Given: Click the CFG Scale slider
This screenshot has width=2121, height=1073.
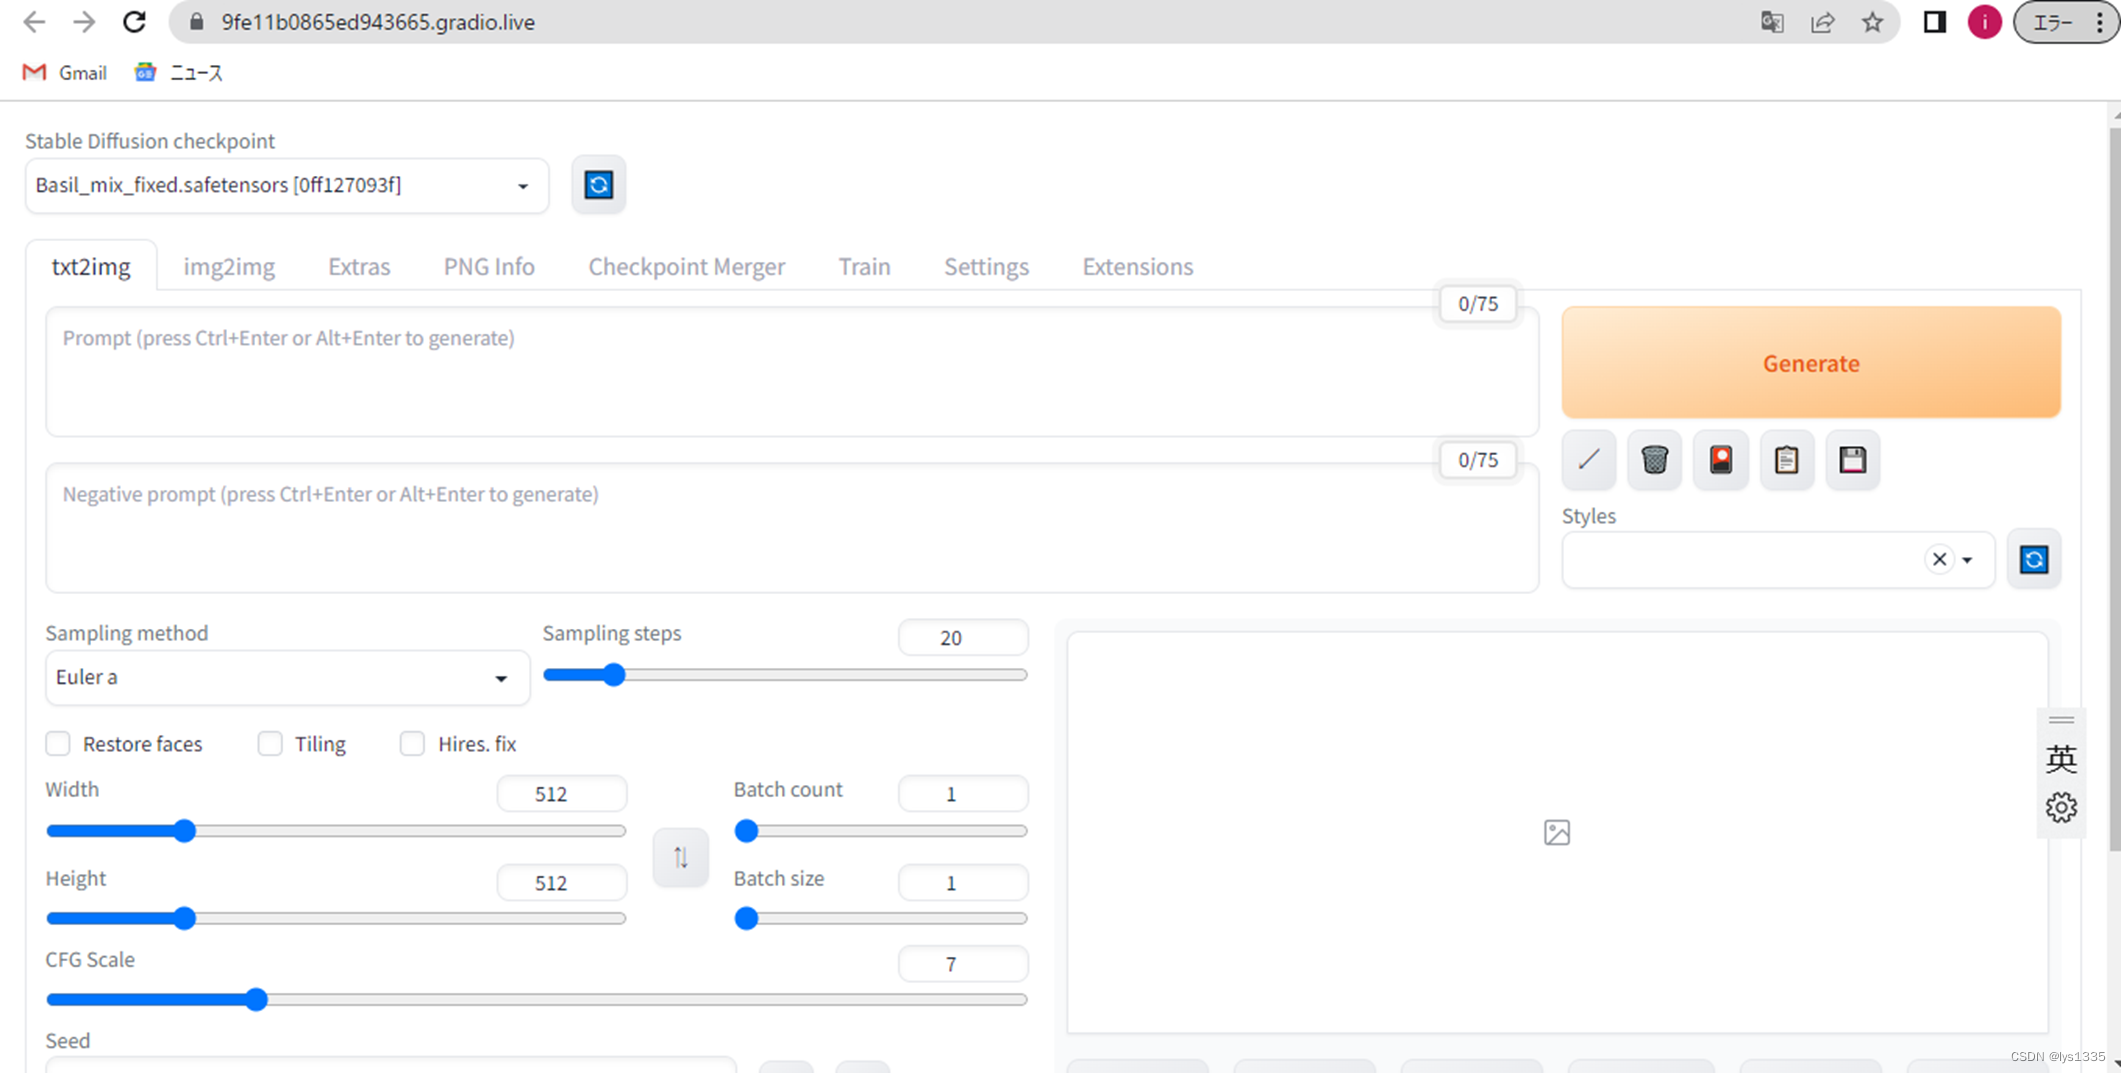Looking at the screenshot, I should (x=536, y=999).
